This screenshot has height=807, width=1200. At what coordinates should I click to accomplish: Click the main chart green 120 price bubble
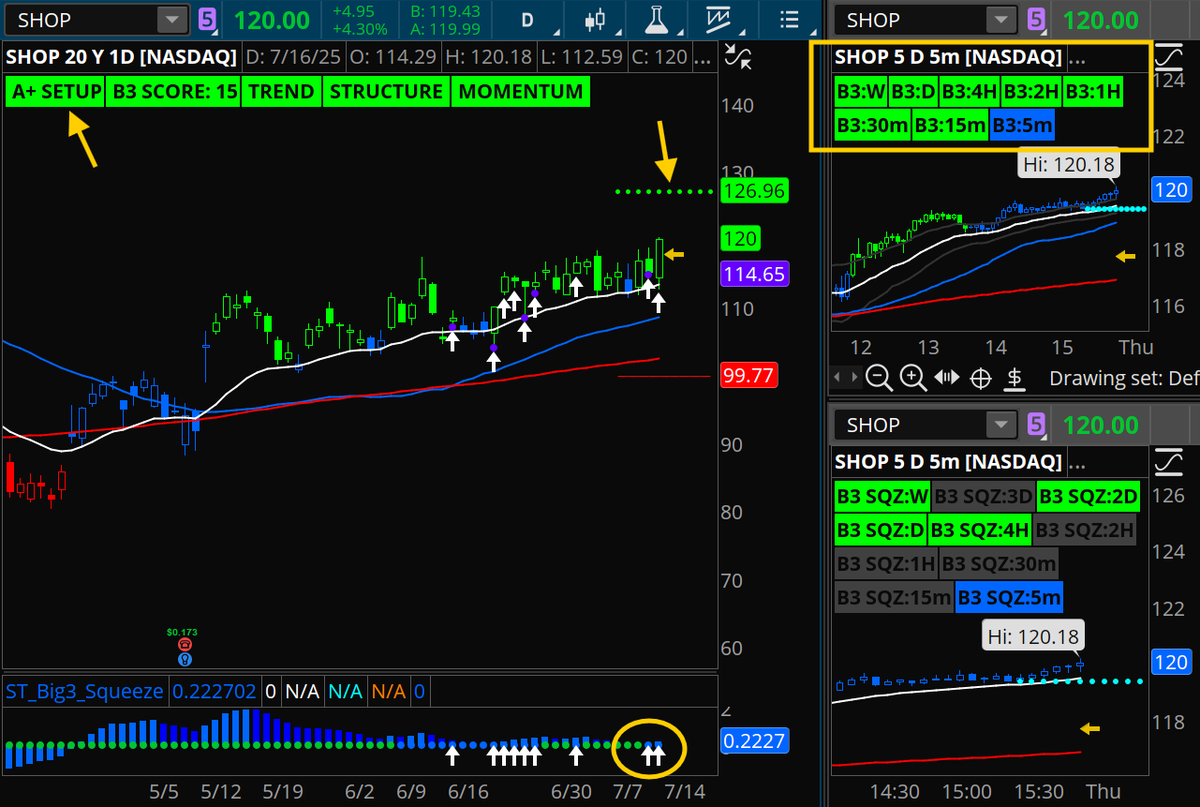tap(742, 238)
